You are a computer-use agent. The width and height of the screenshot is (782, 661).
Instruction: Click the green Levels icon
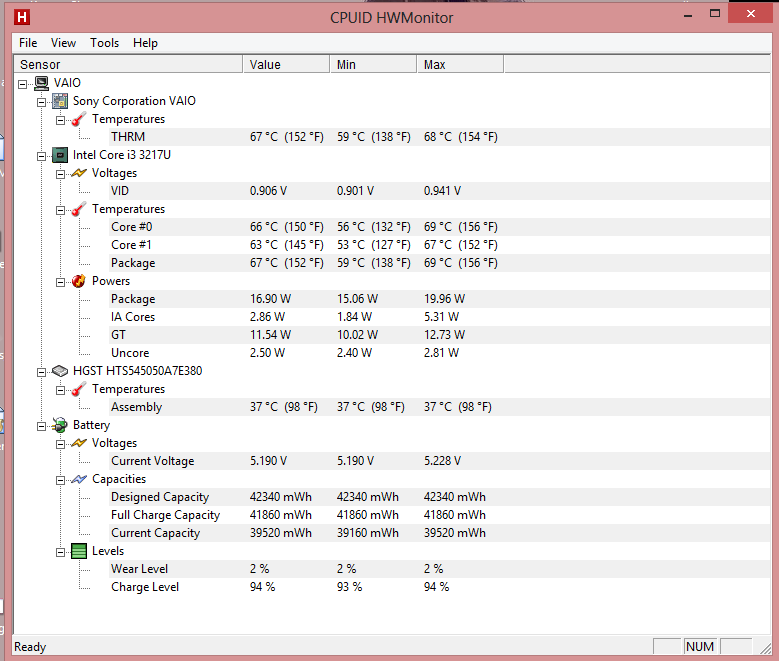79,551
